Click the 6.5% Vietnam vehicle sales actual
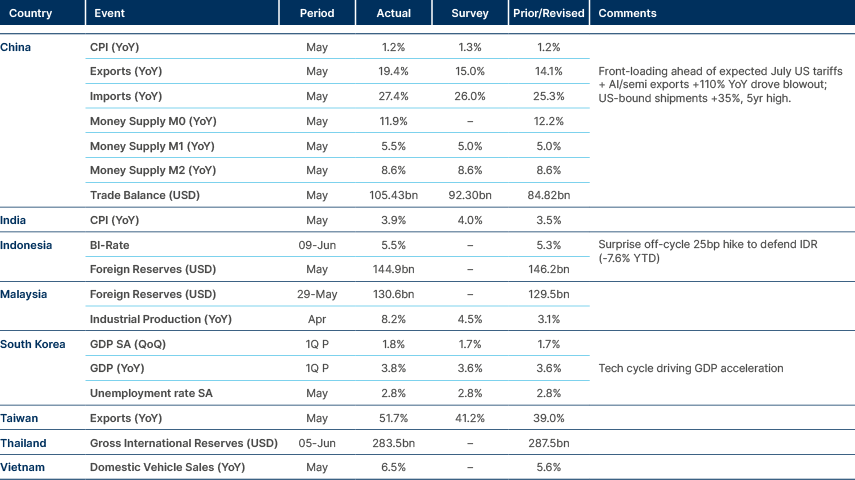Viewport: 855px width, 480px height. coord(393,467)
